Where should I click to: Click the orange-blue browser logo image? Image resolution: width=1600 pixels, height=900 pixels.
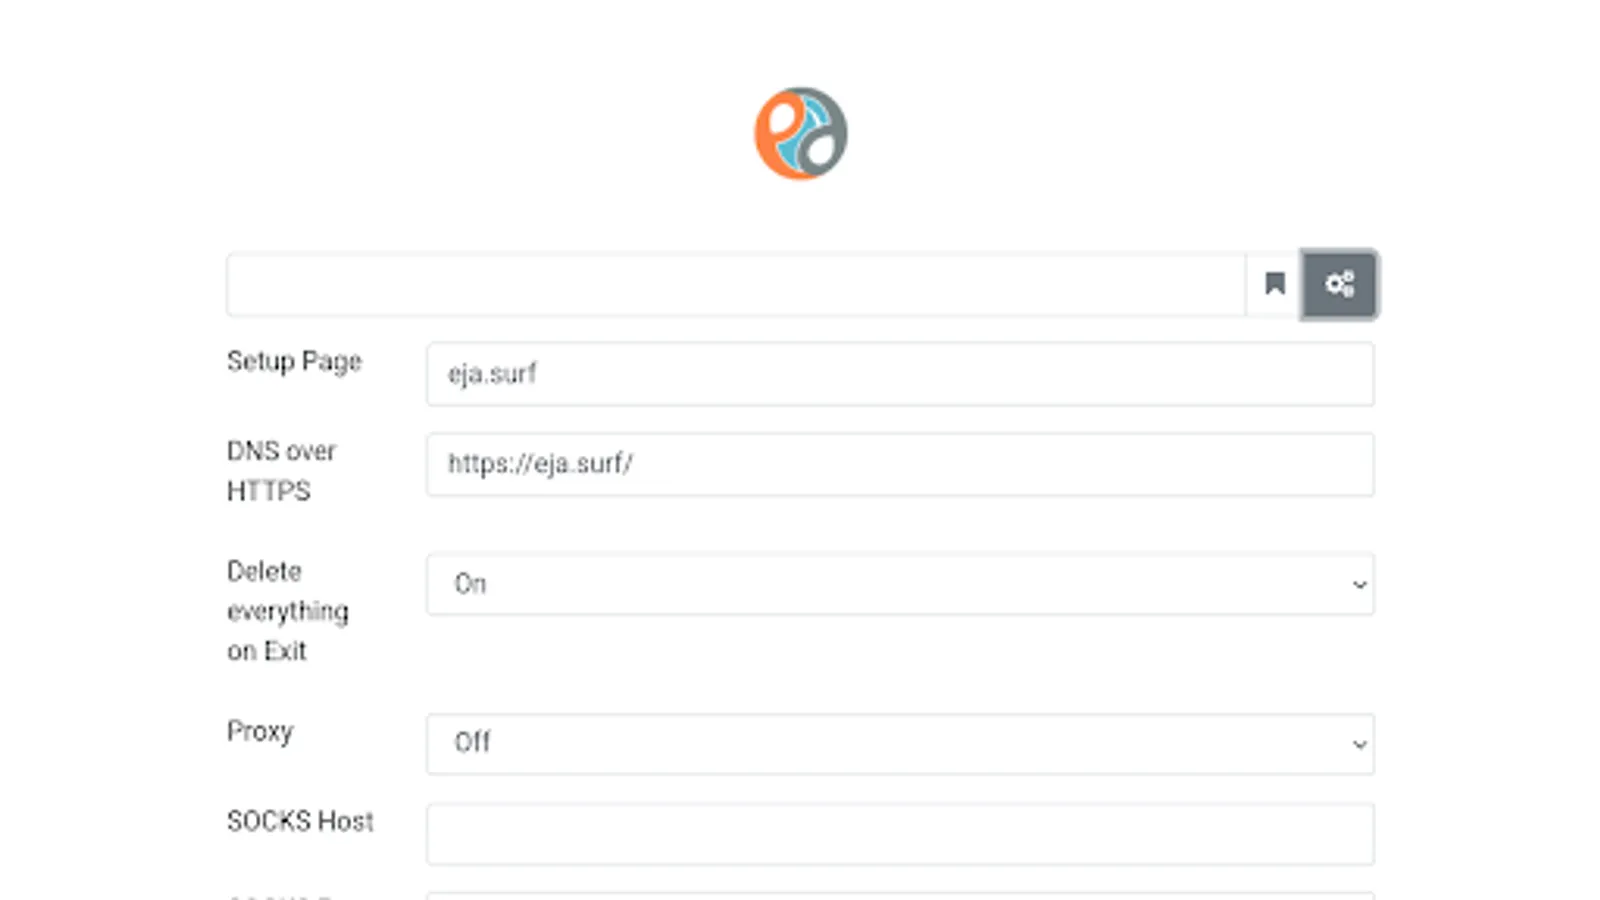click(x=800, y=134)
